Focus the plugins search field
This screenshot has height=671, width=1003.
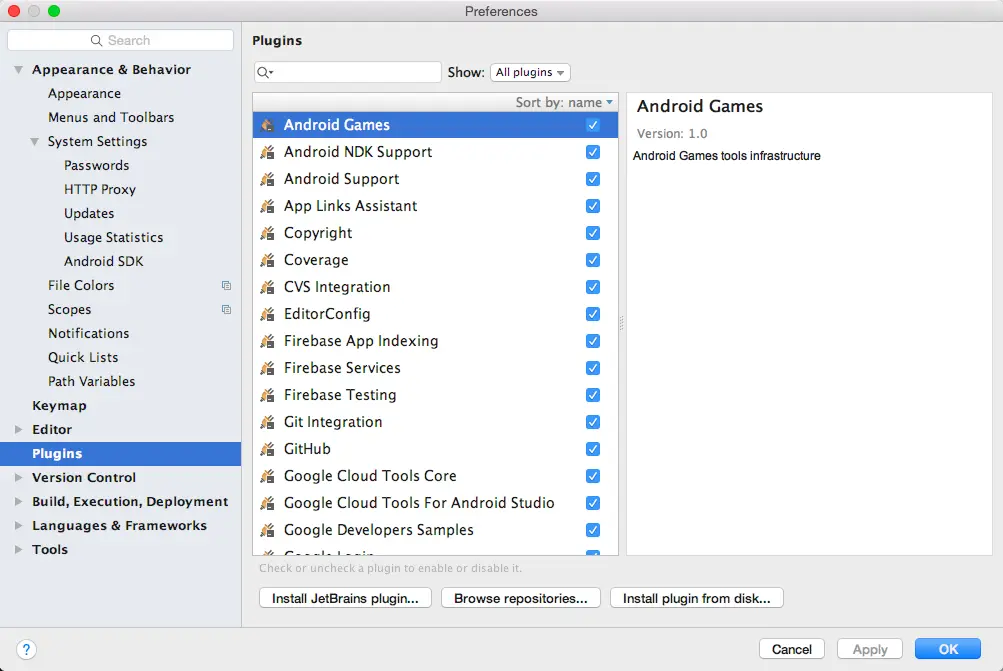347,72
